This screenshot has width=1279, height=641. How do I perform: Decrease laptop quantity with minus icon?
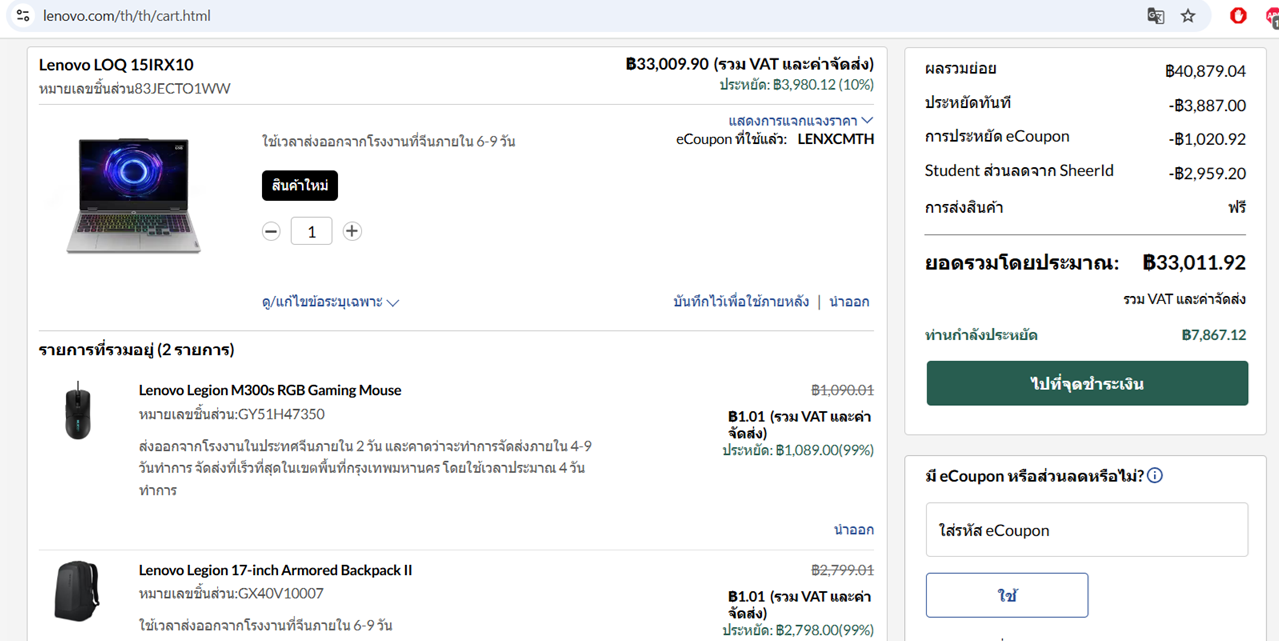(x=271, y=231)
